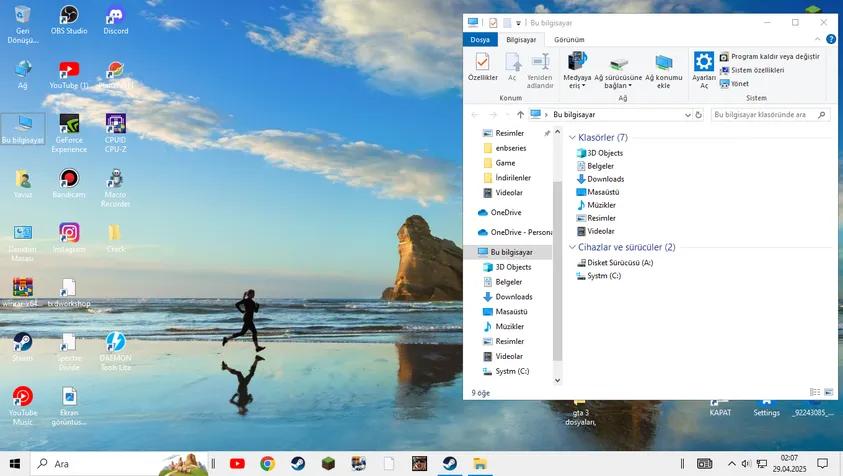Select 3D Objects in the Klasörler list
The image size is (843, 476).
[599, 153]
